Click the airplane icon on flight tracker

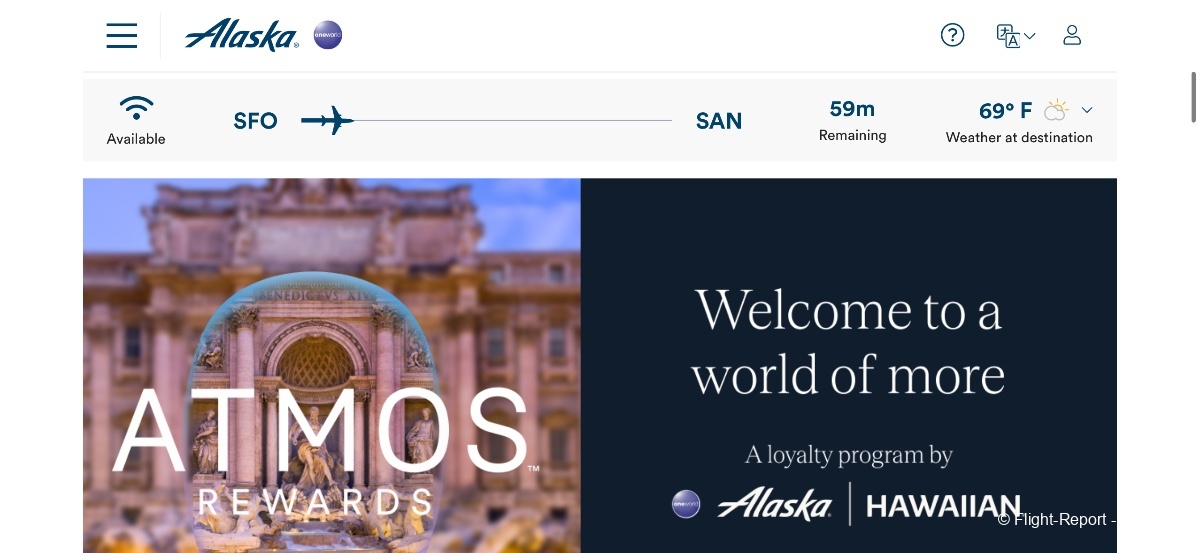tap(328, 121)
